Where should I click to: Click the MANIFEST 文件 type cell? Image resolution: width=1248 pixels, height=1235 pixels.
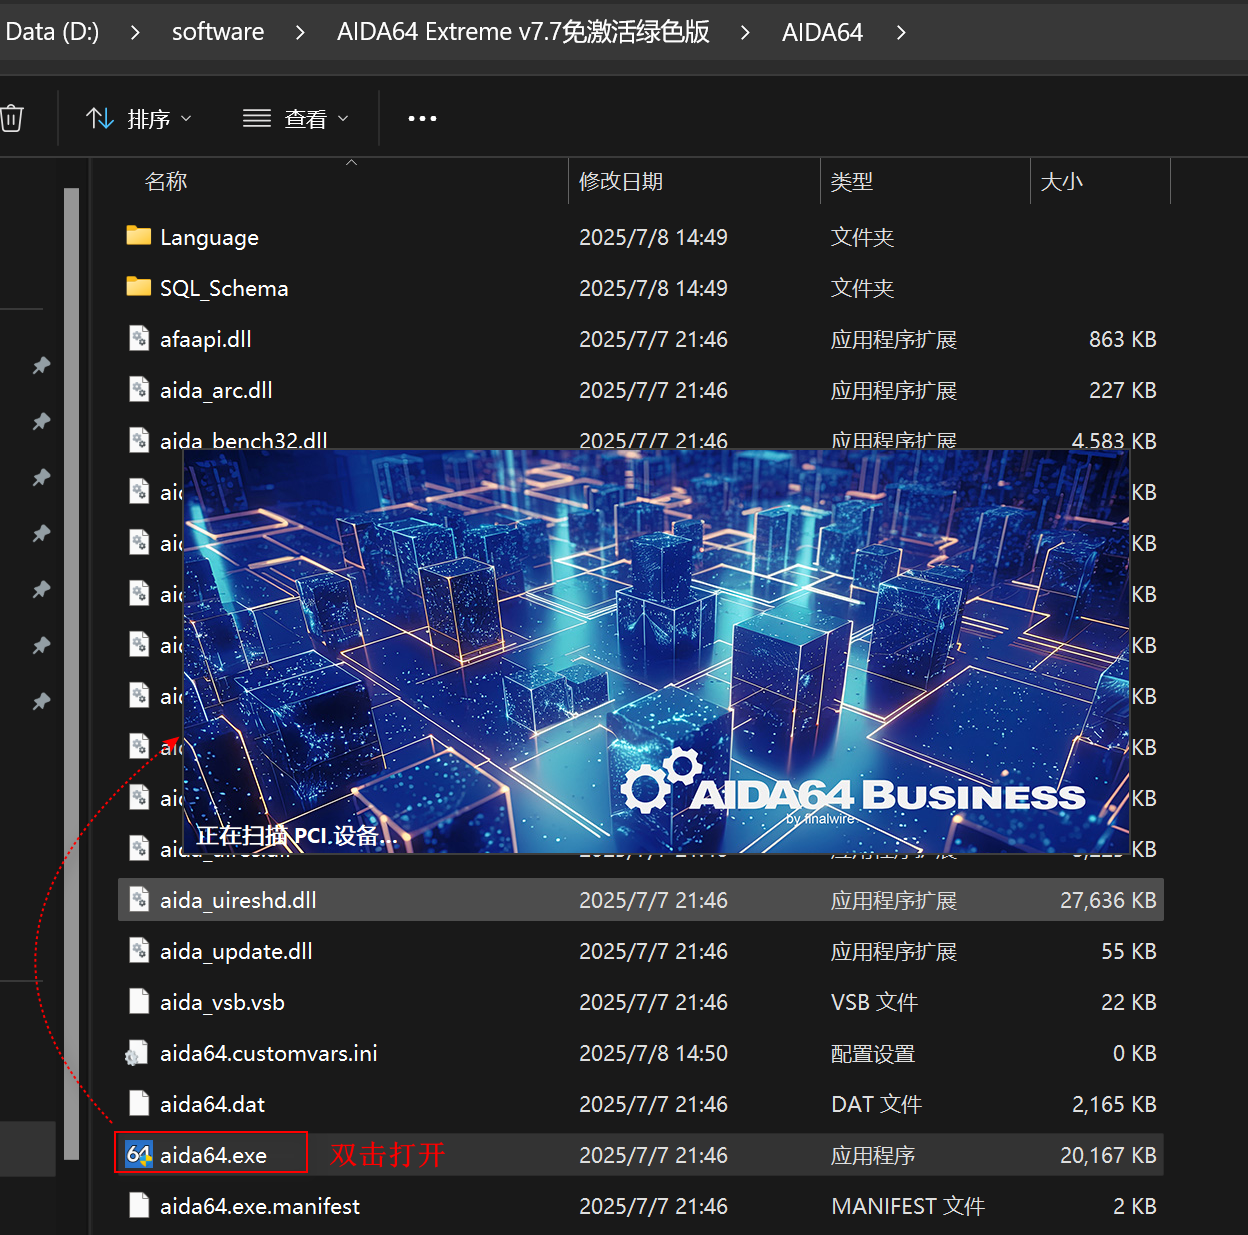point(908,1206)
